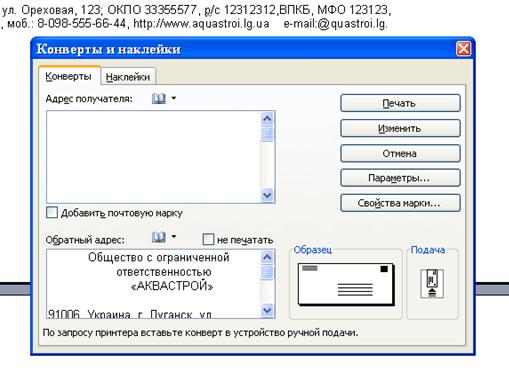This screenshot has height=383, width=509.
Task: Click return address scrollbar down arrow
Action: coord(267,311)
